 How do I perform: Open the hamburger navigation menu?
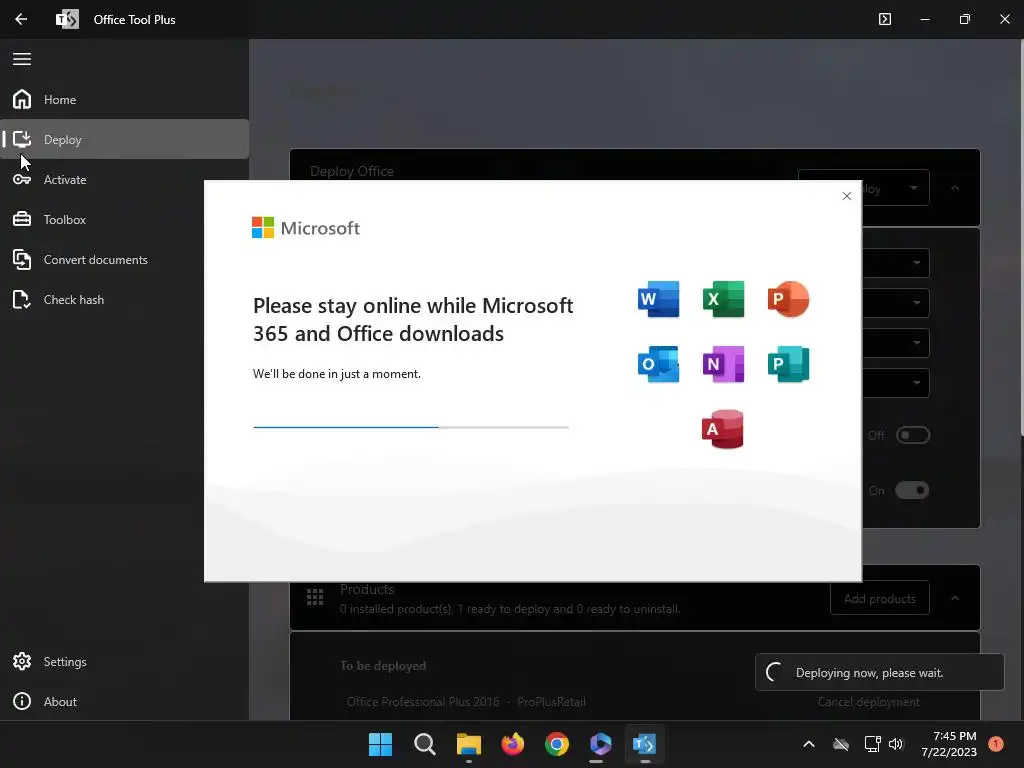22,59
